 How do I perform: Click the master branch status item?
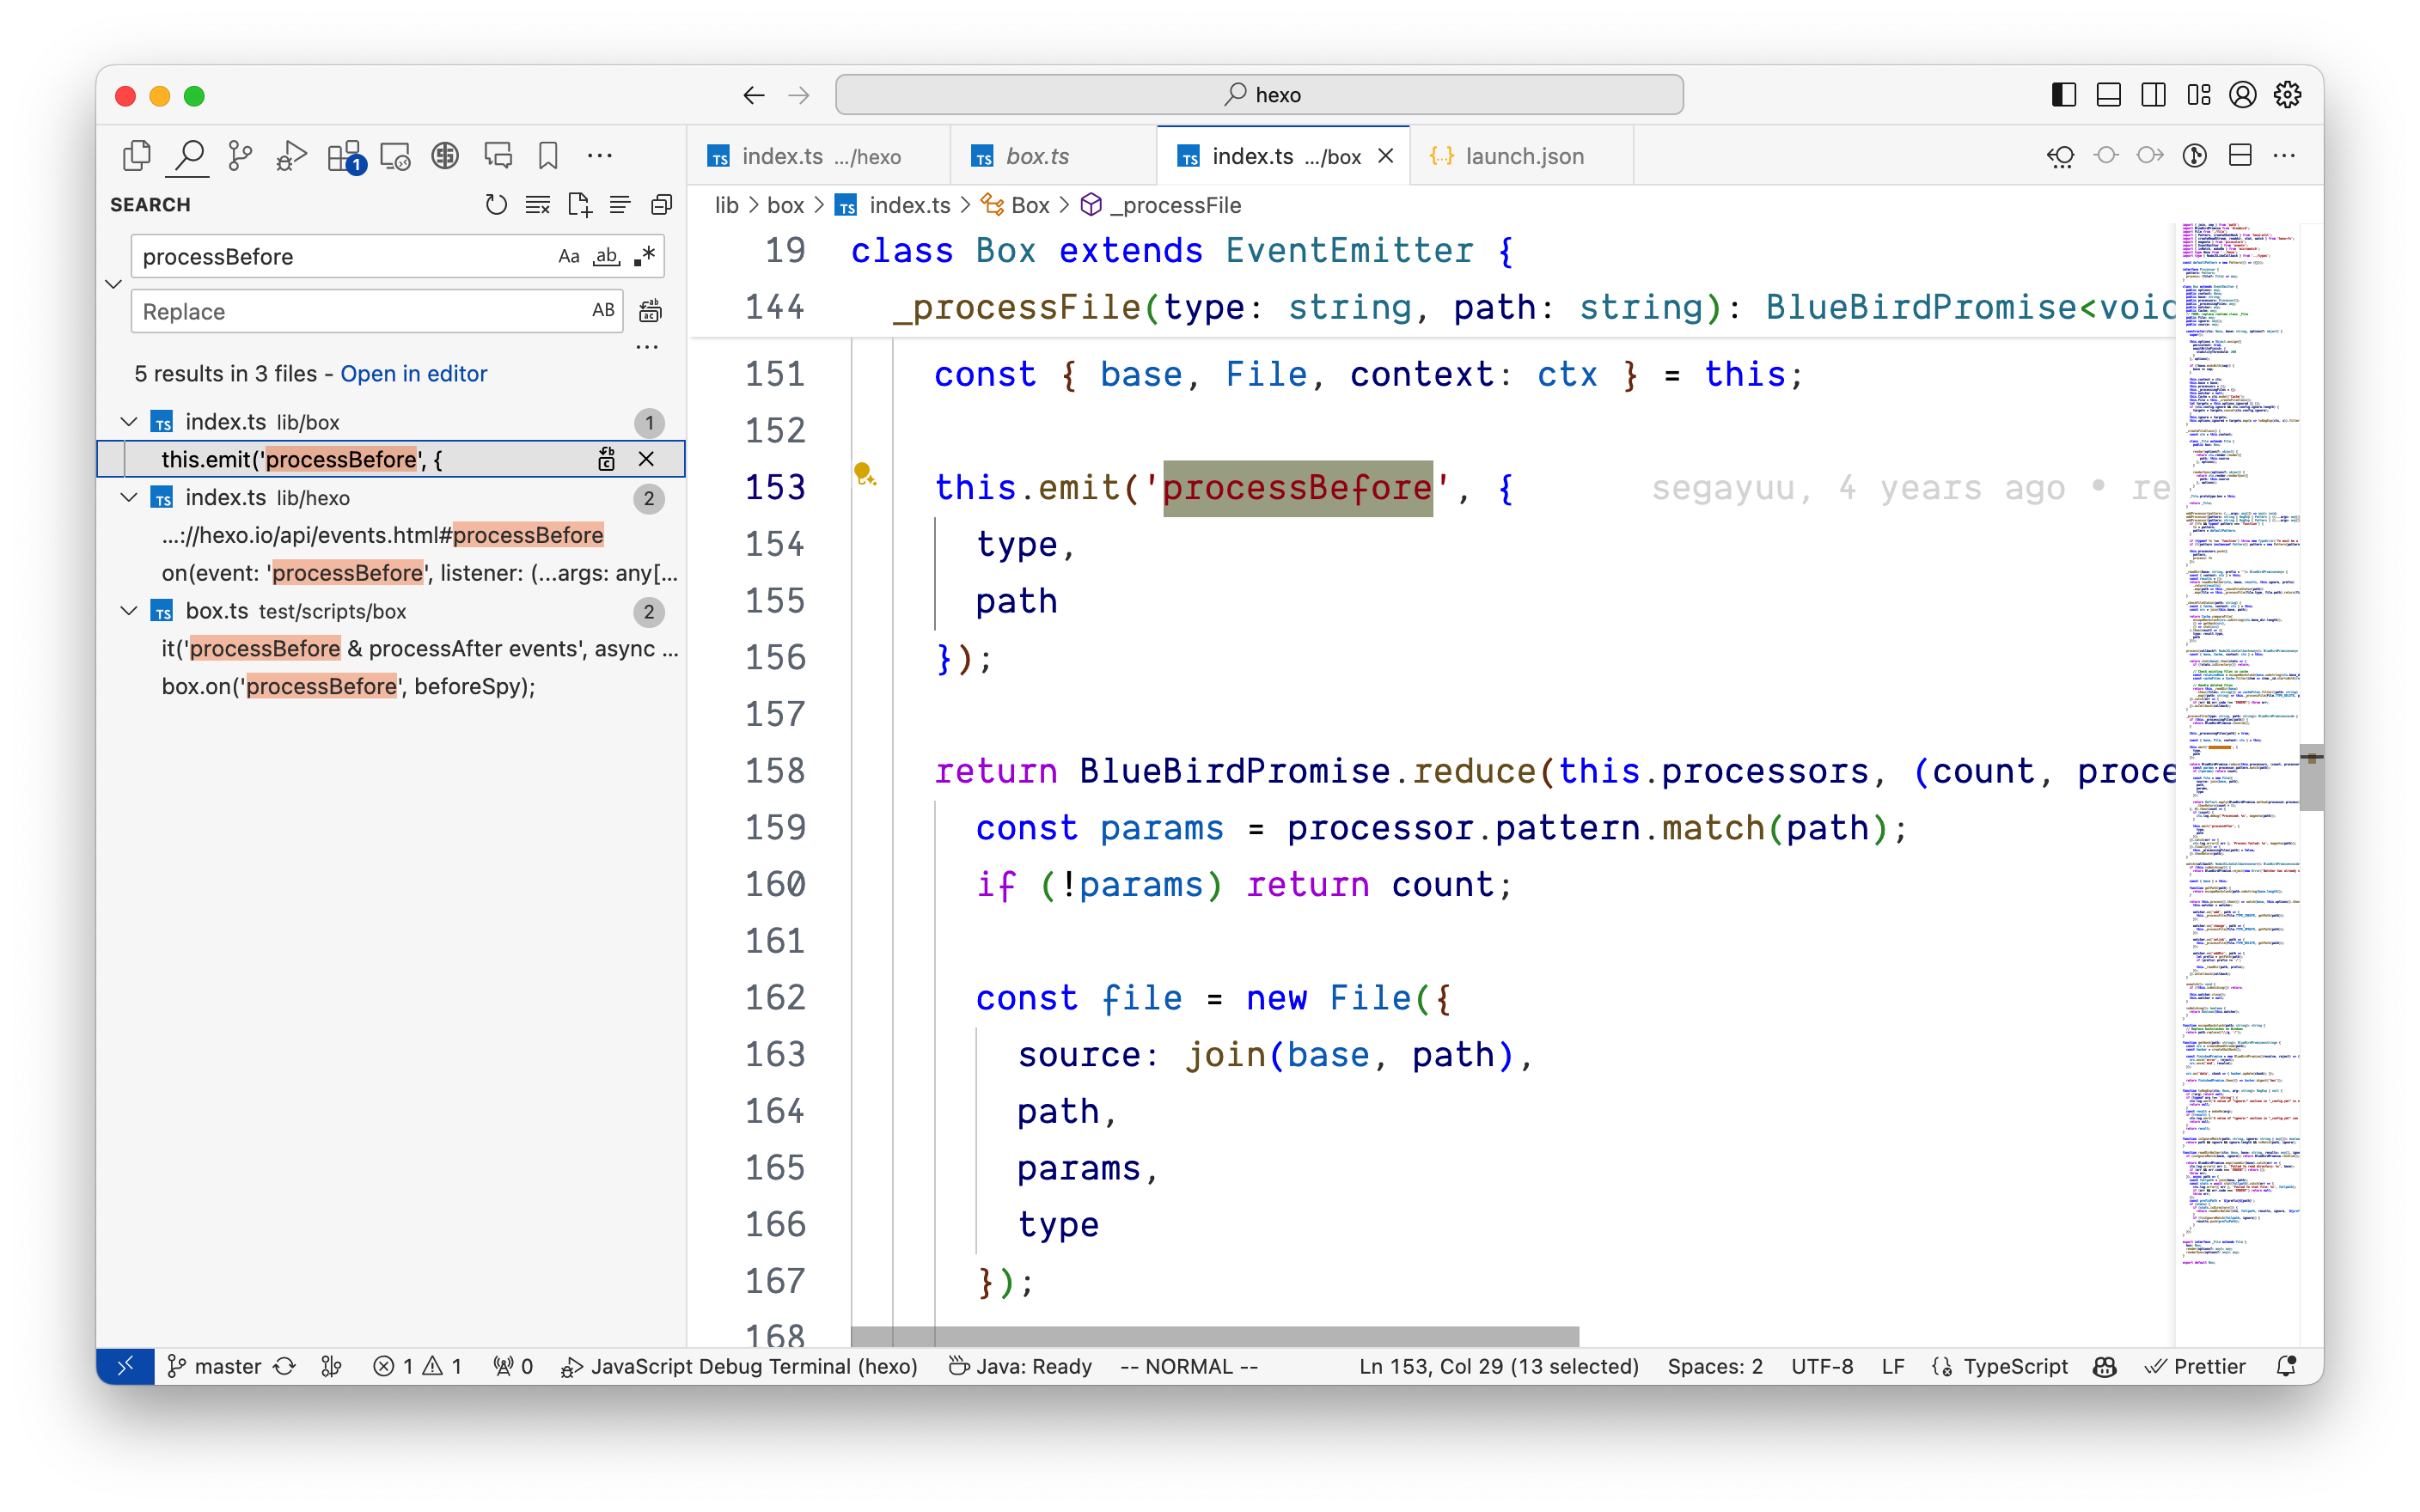[x=214, y=1366]
